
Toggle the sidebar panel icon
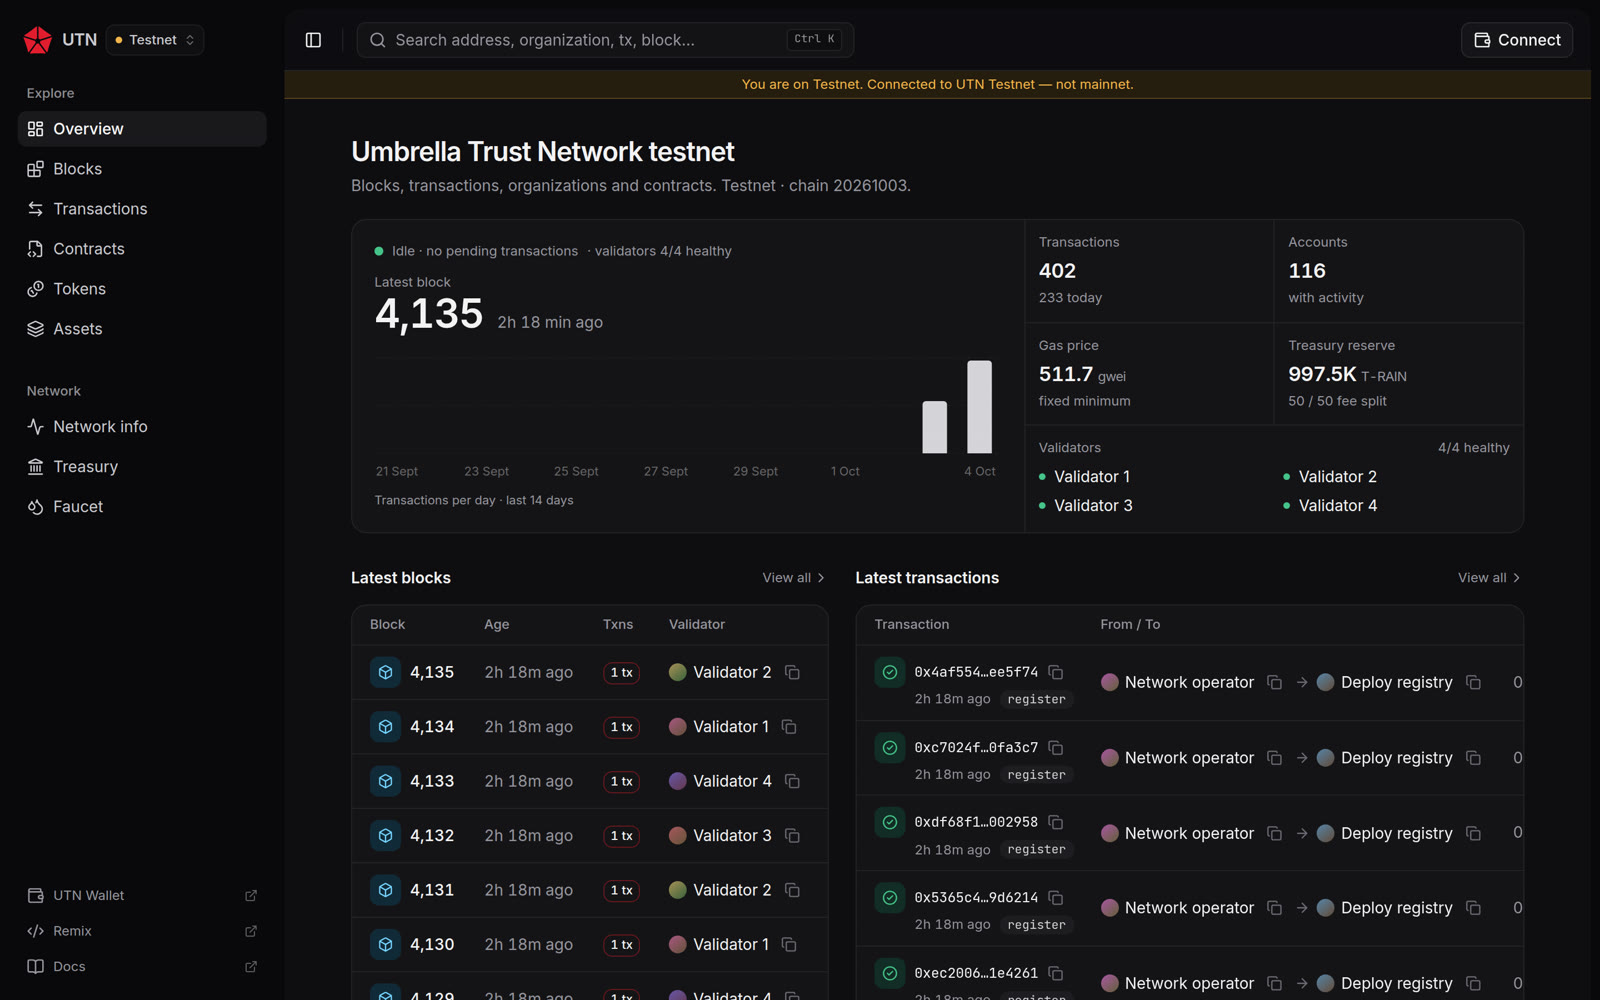click(x=313, y=40)
